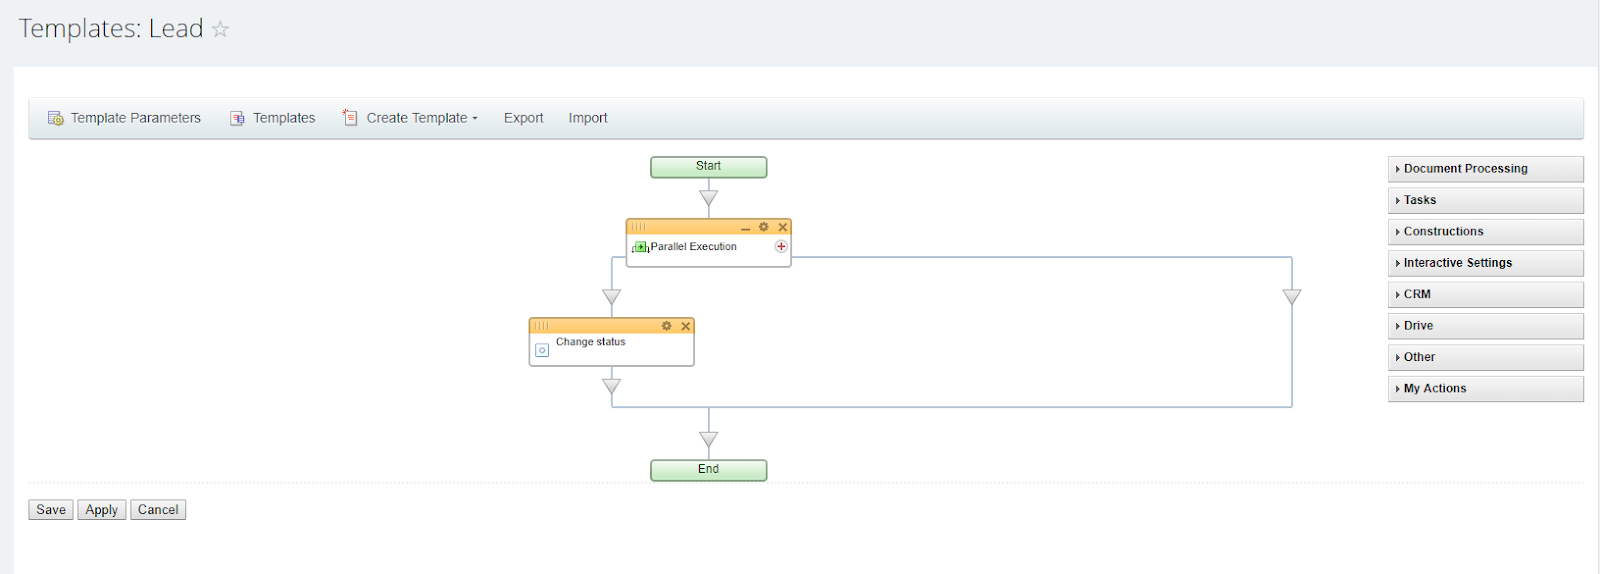Open settings gear of Parallel Execution block
The image size is (1600, 574).
pyautogui.click(x=764, y=227)
